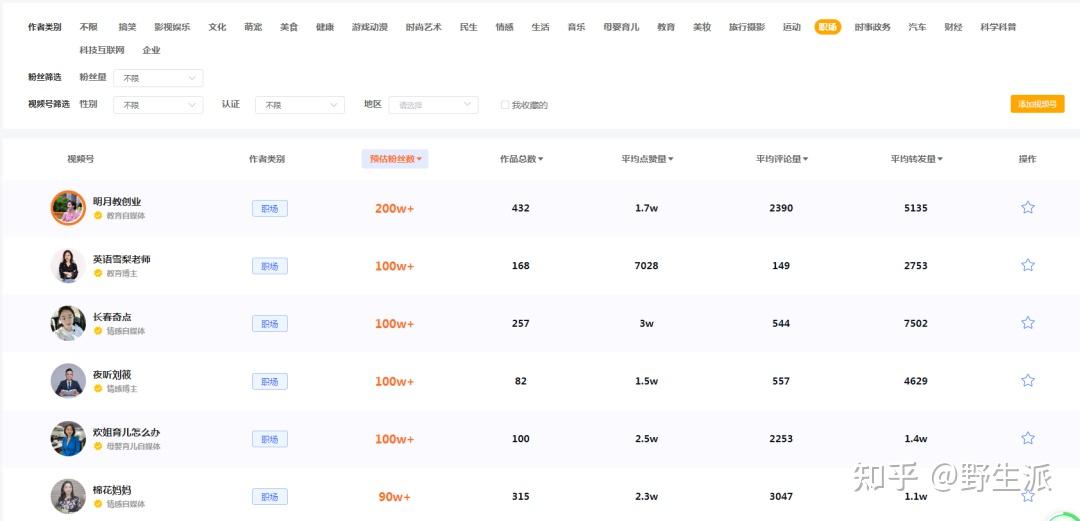Open the 英语雪梨老师 account name
The height and width of the screenshot is (521, 1080).
(122, 260)
